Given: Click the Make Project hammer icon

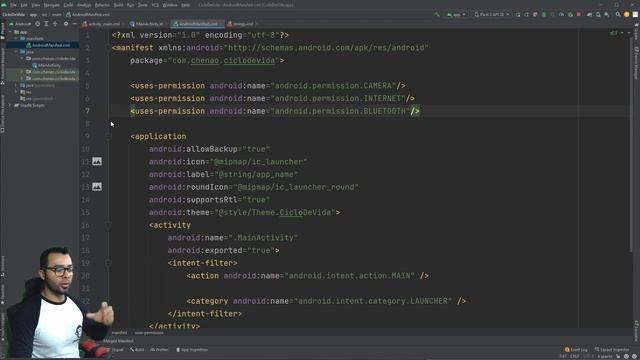Looking at the screenshot, I should pyautogui.click(x=437, y=14).
